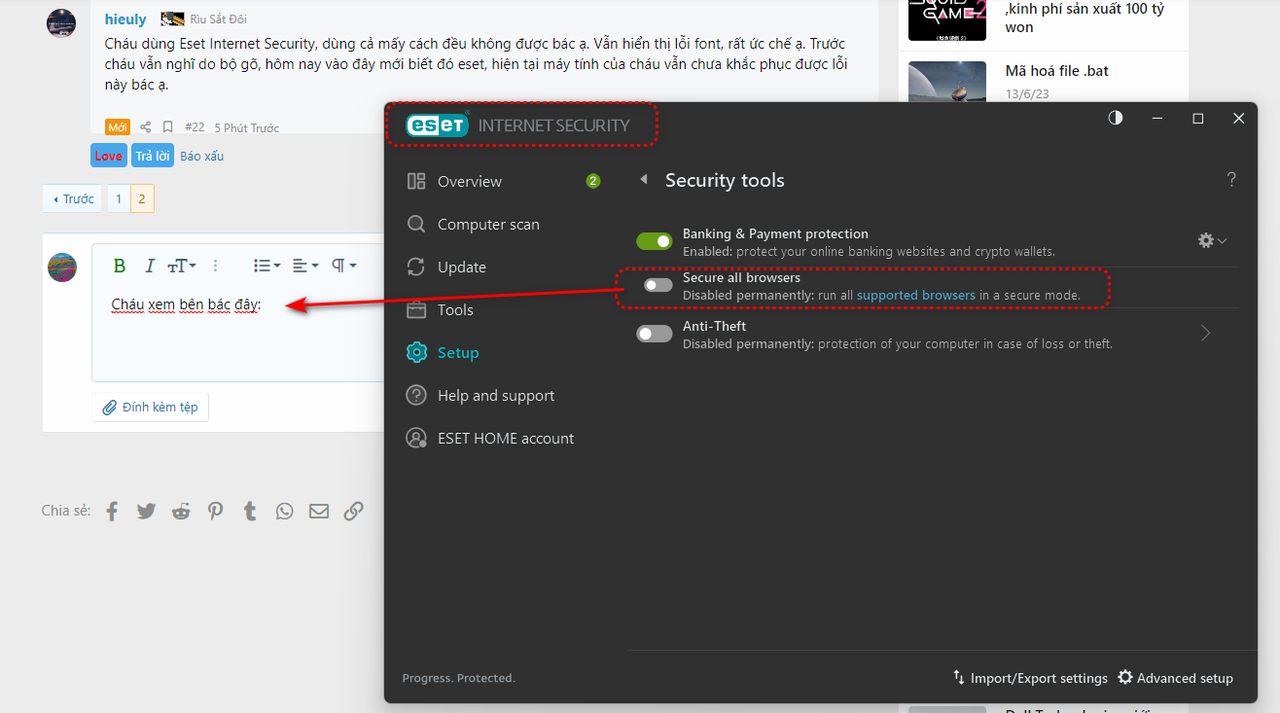Click the Update refresh icon in sidebar
Screen dimensions: 1280x713
click(416, 267)
